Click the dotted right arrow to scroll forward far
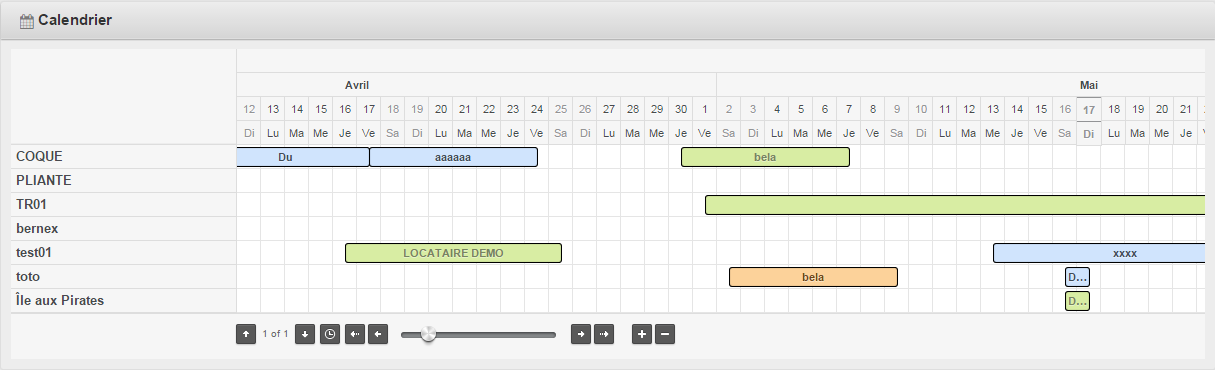Viewport: 1215px width, 370px height. point(604,334)
